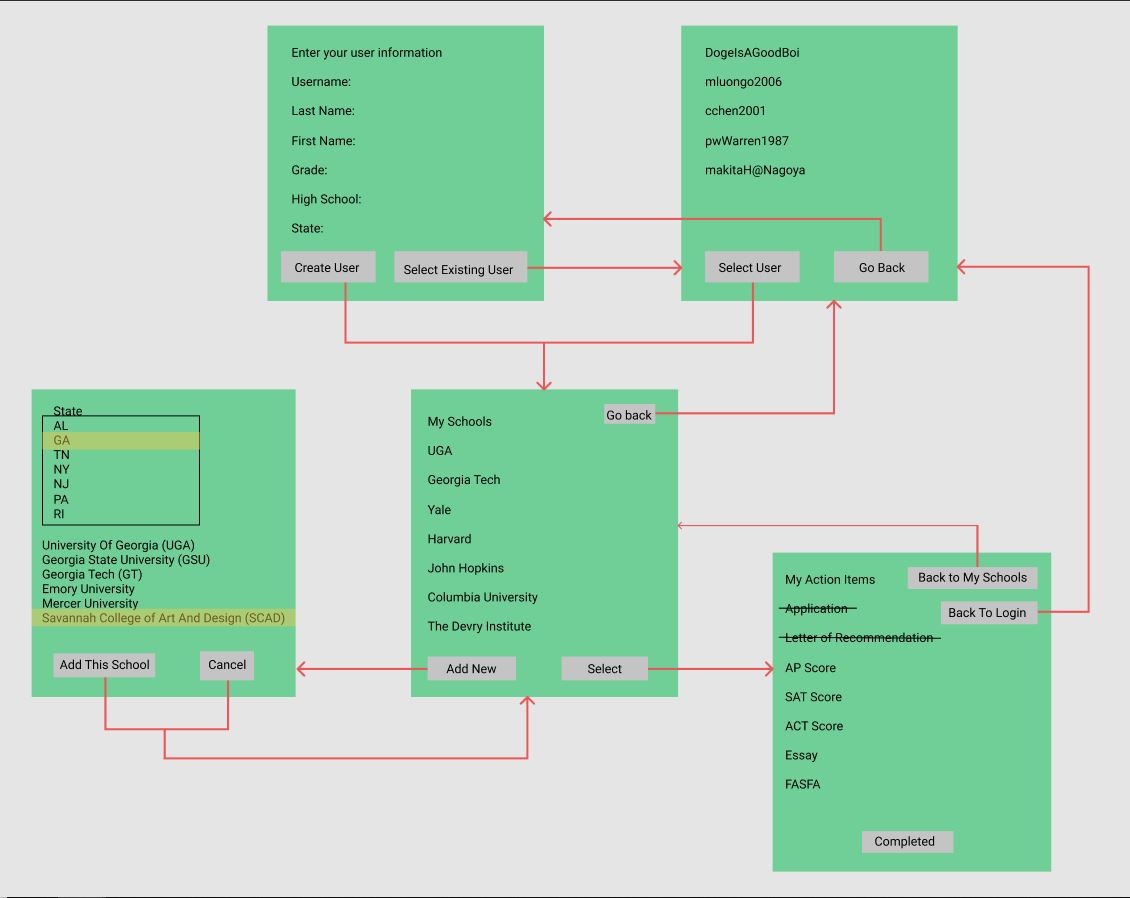1130x898 pixels.
Task: Click the Select button under My Schools
Action: (x=604, y=668)
